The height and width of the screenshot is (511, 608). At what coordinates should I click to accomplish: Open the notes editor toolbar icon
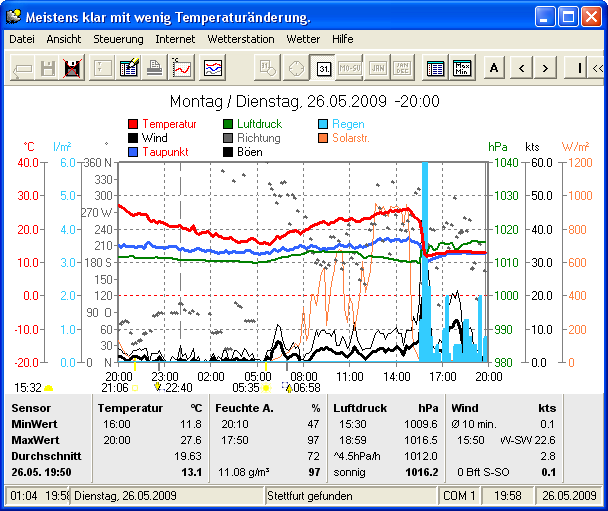[129, 68]
